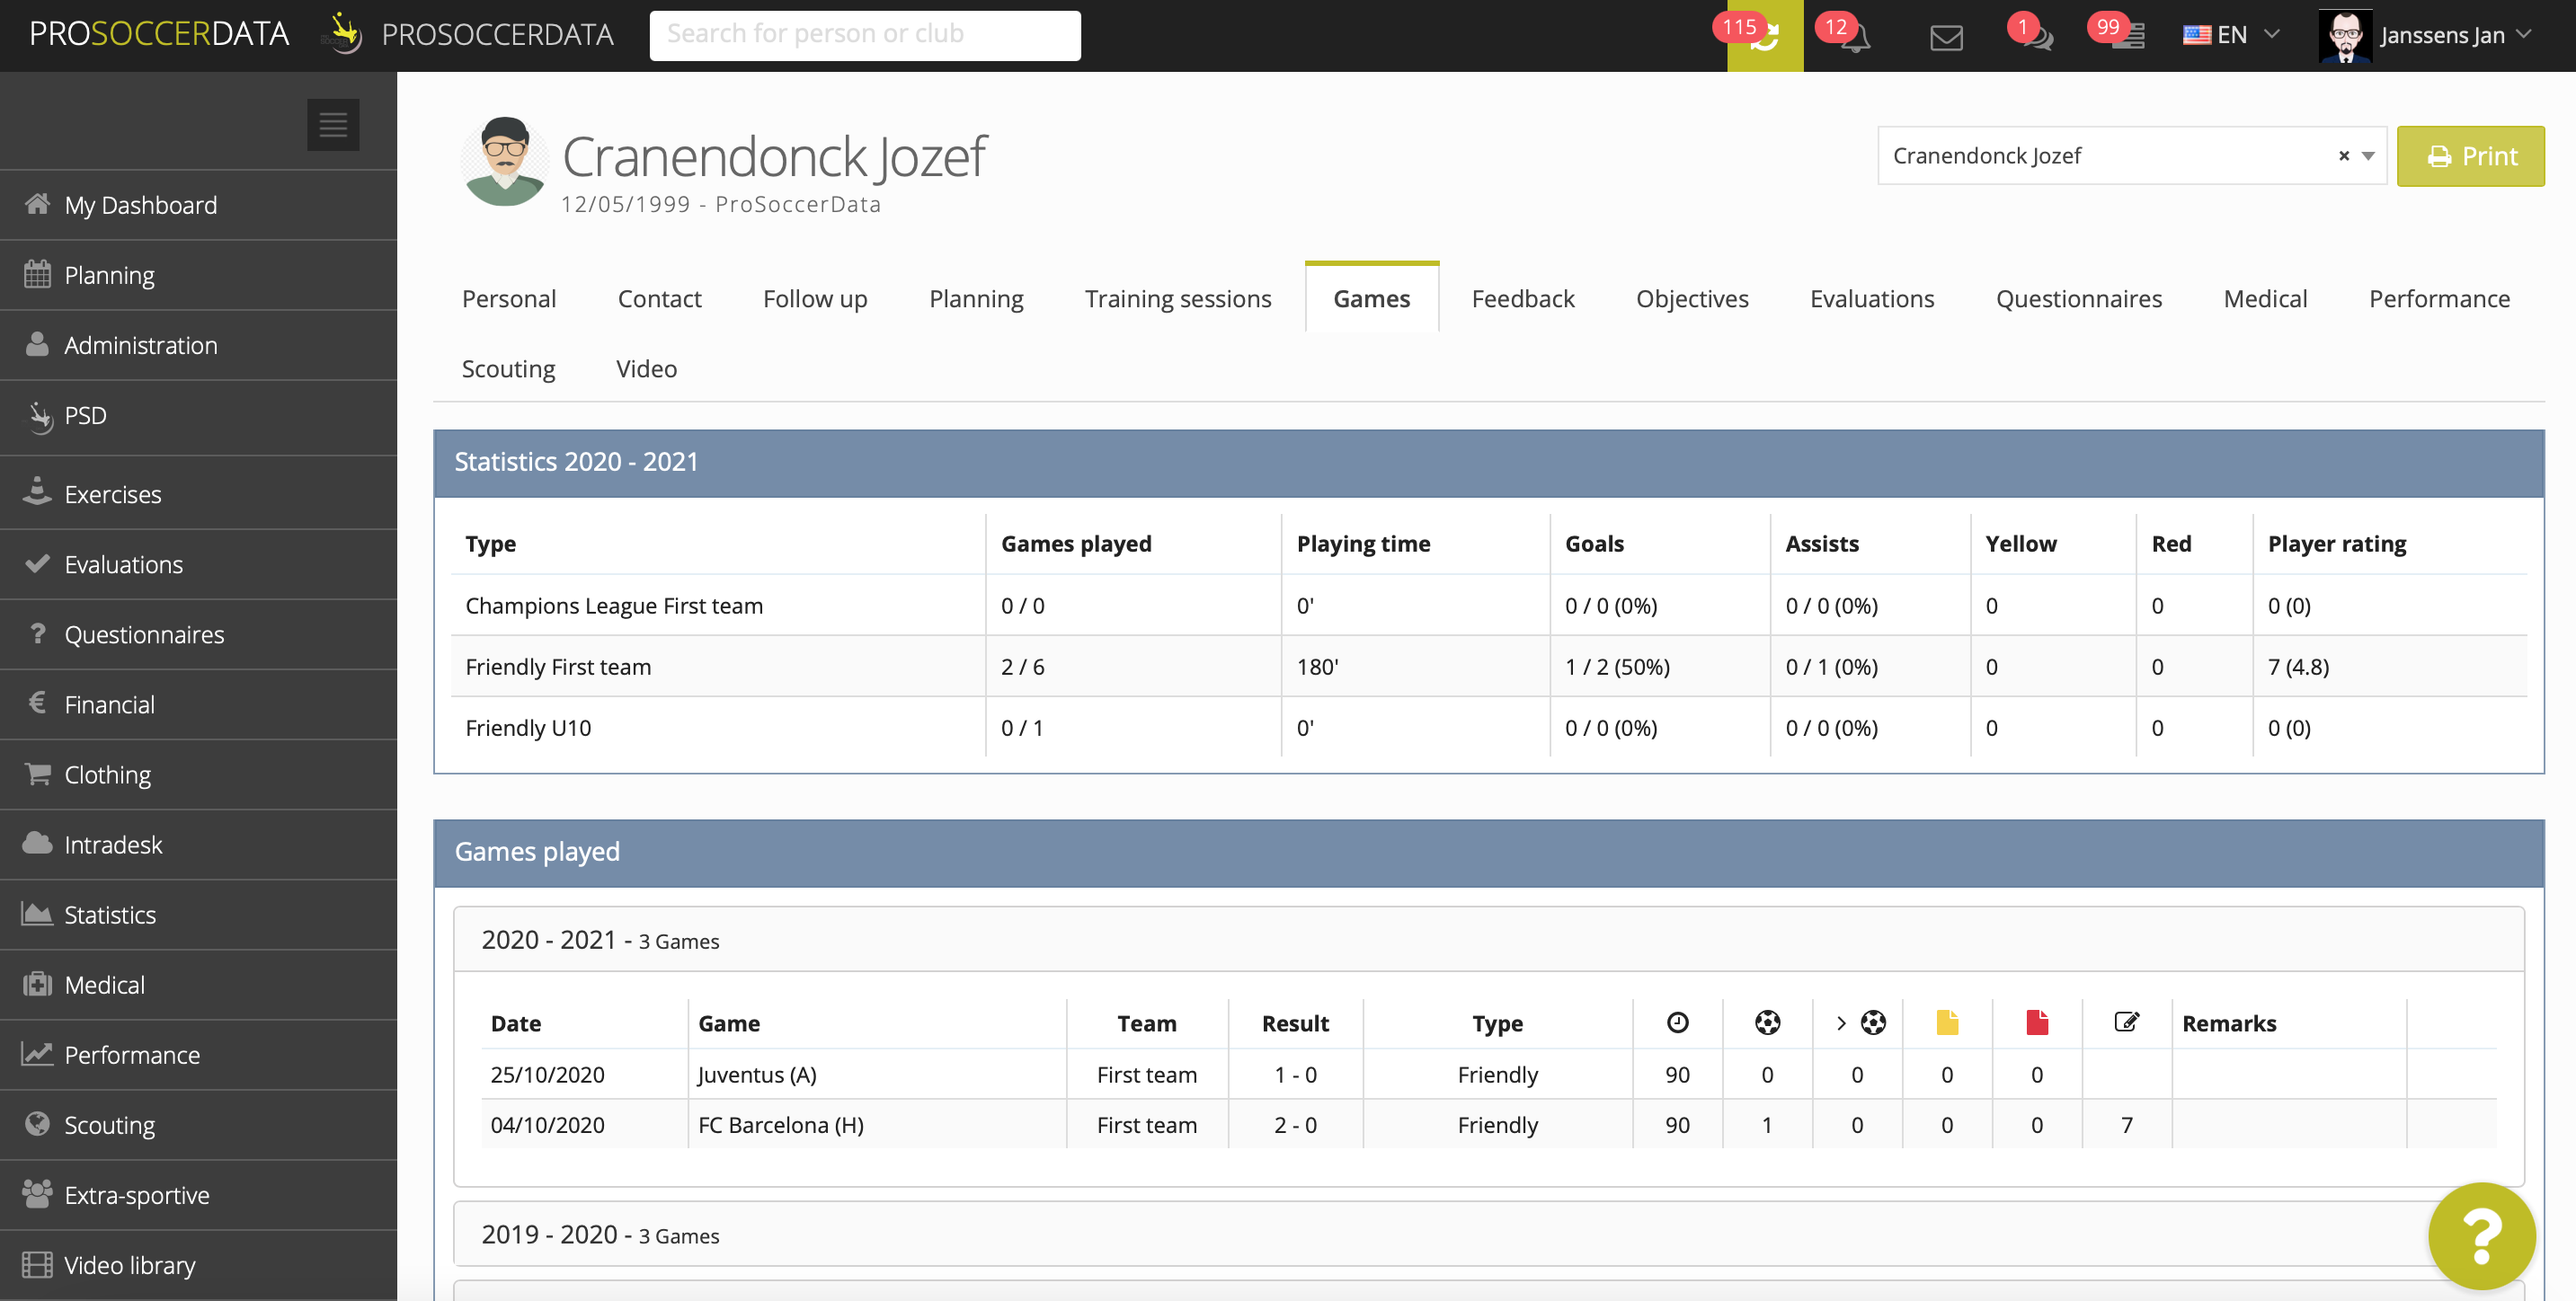
Task: Switch to the Medical tab
Action: click(x=2265, y=298)
